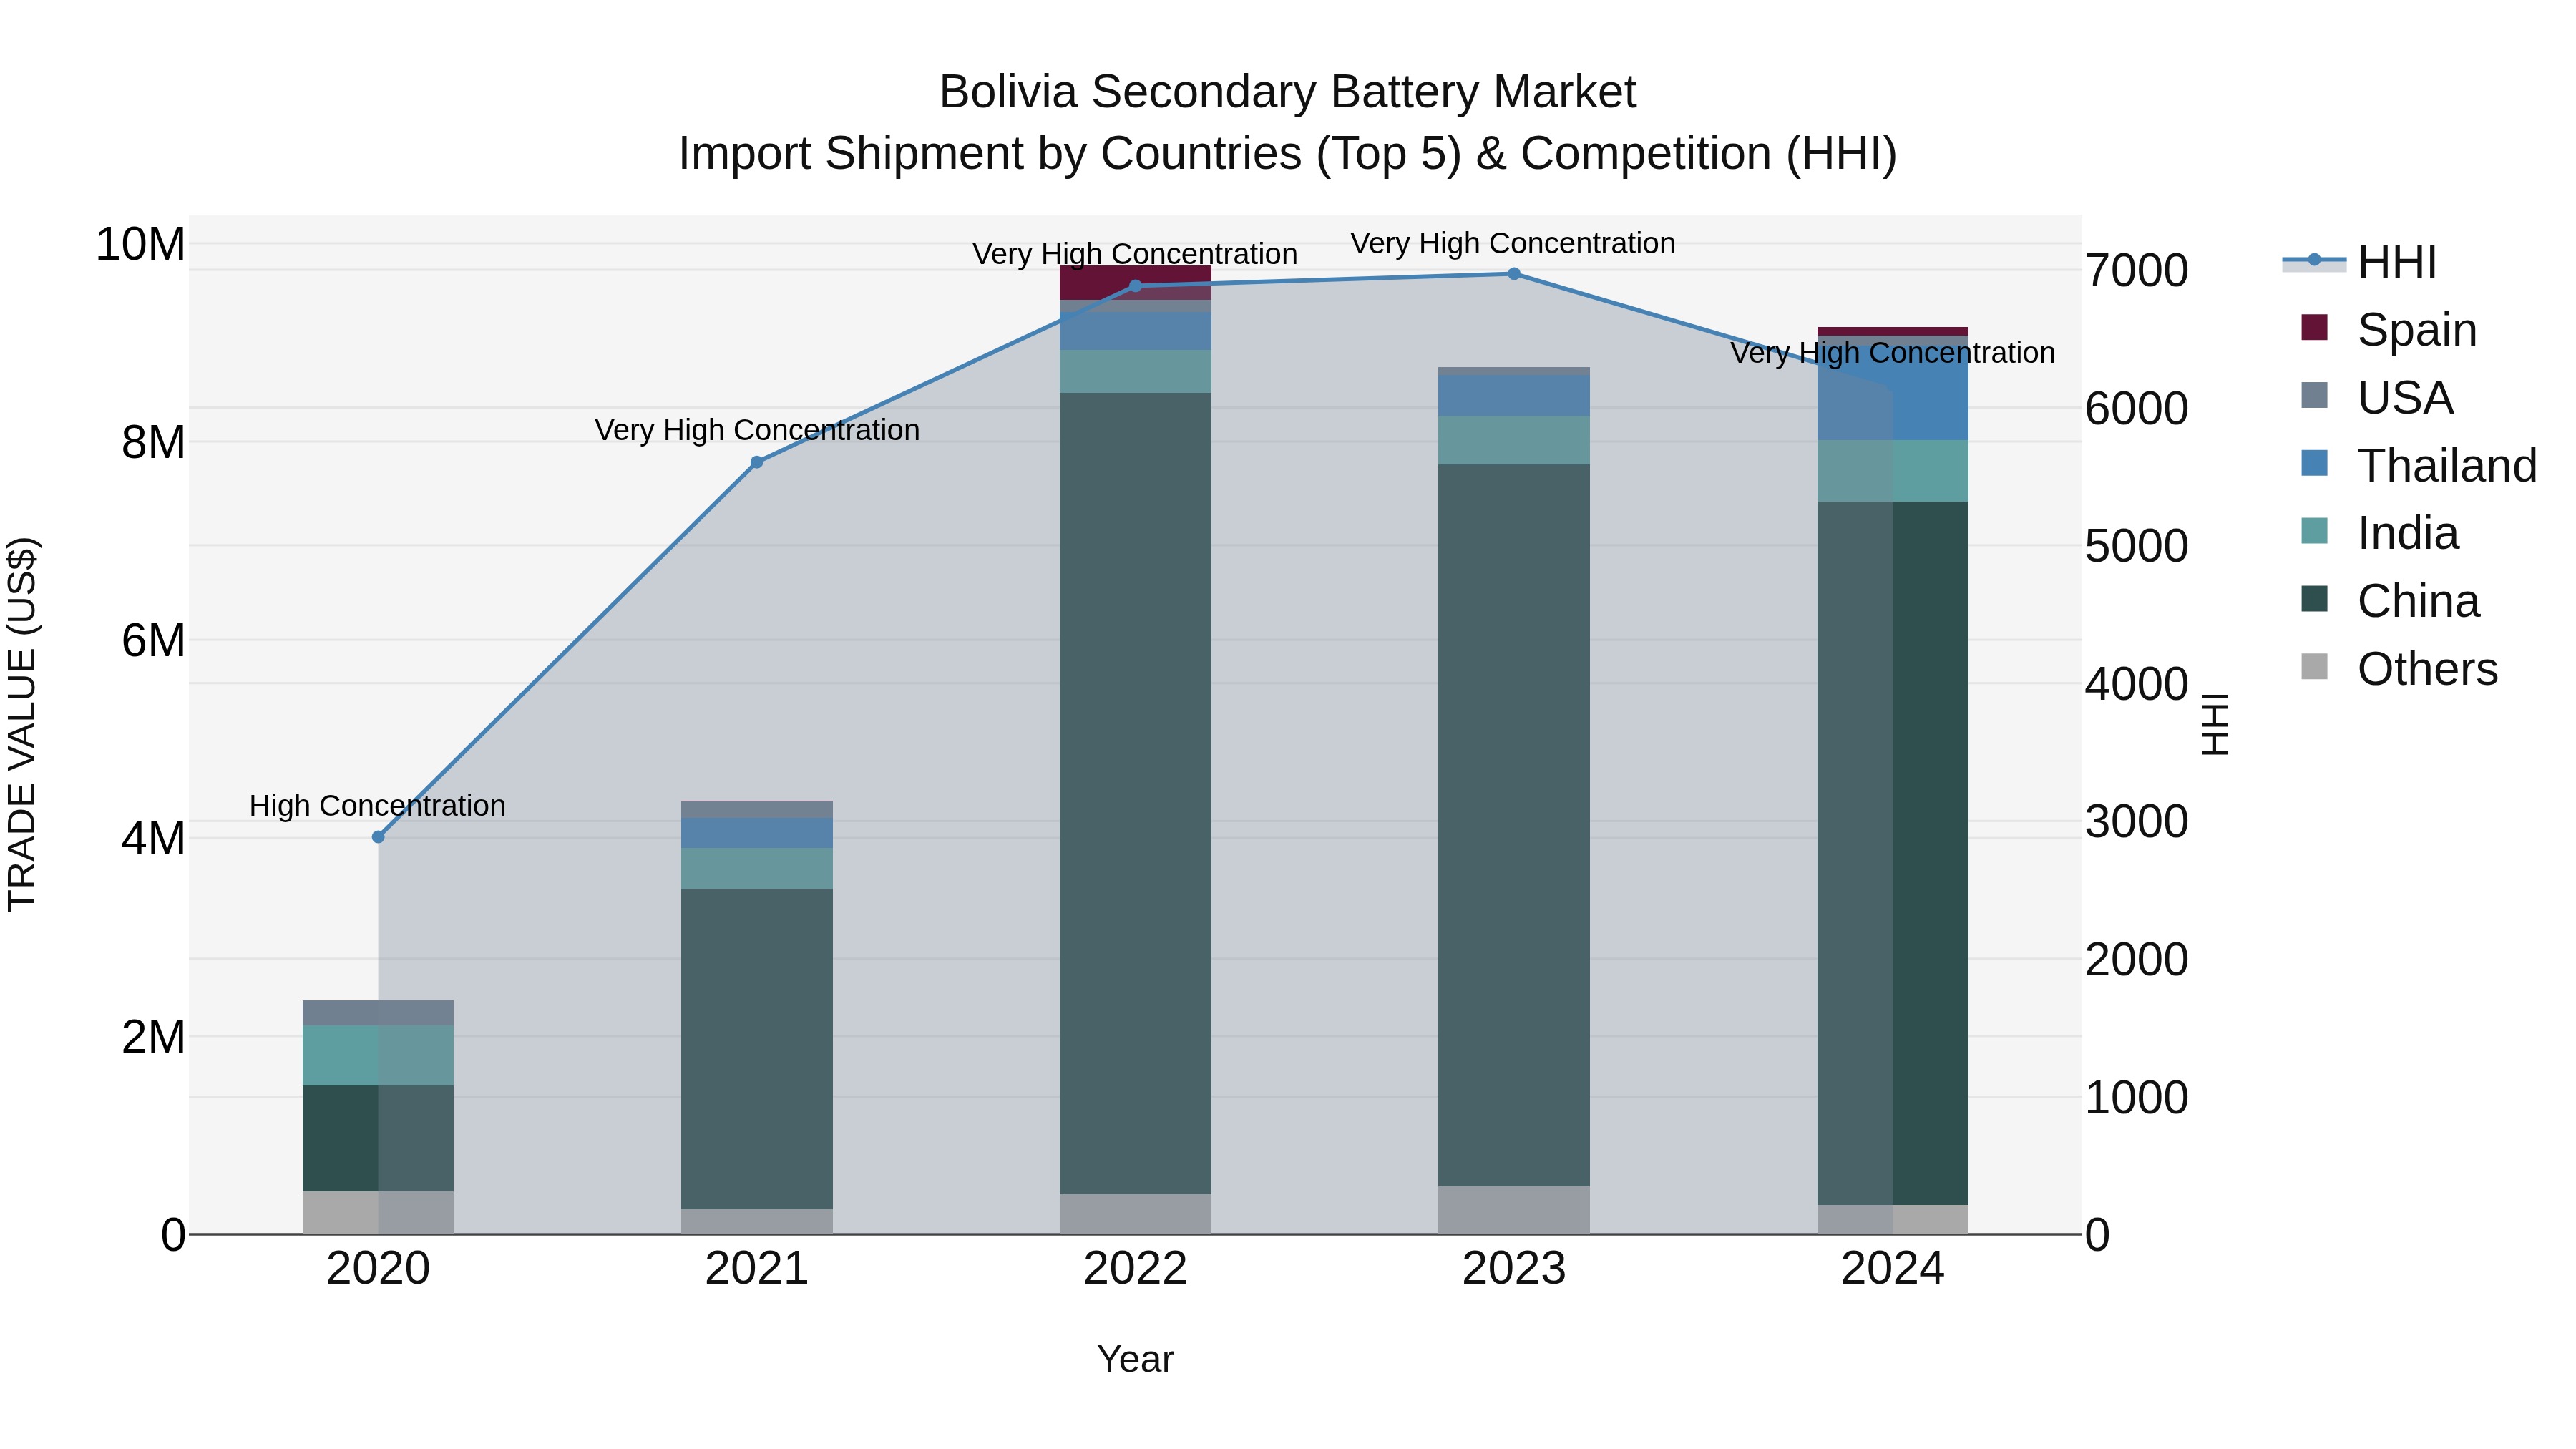Screen dimensions: 2576x1449
Task: Click the 'Year' x-axis title
Action: click(1135, 1360)
